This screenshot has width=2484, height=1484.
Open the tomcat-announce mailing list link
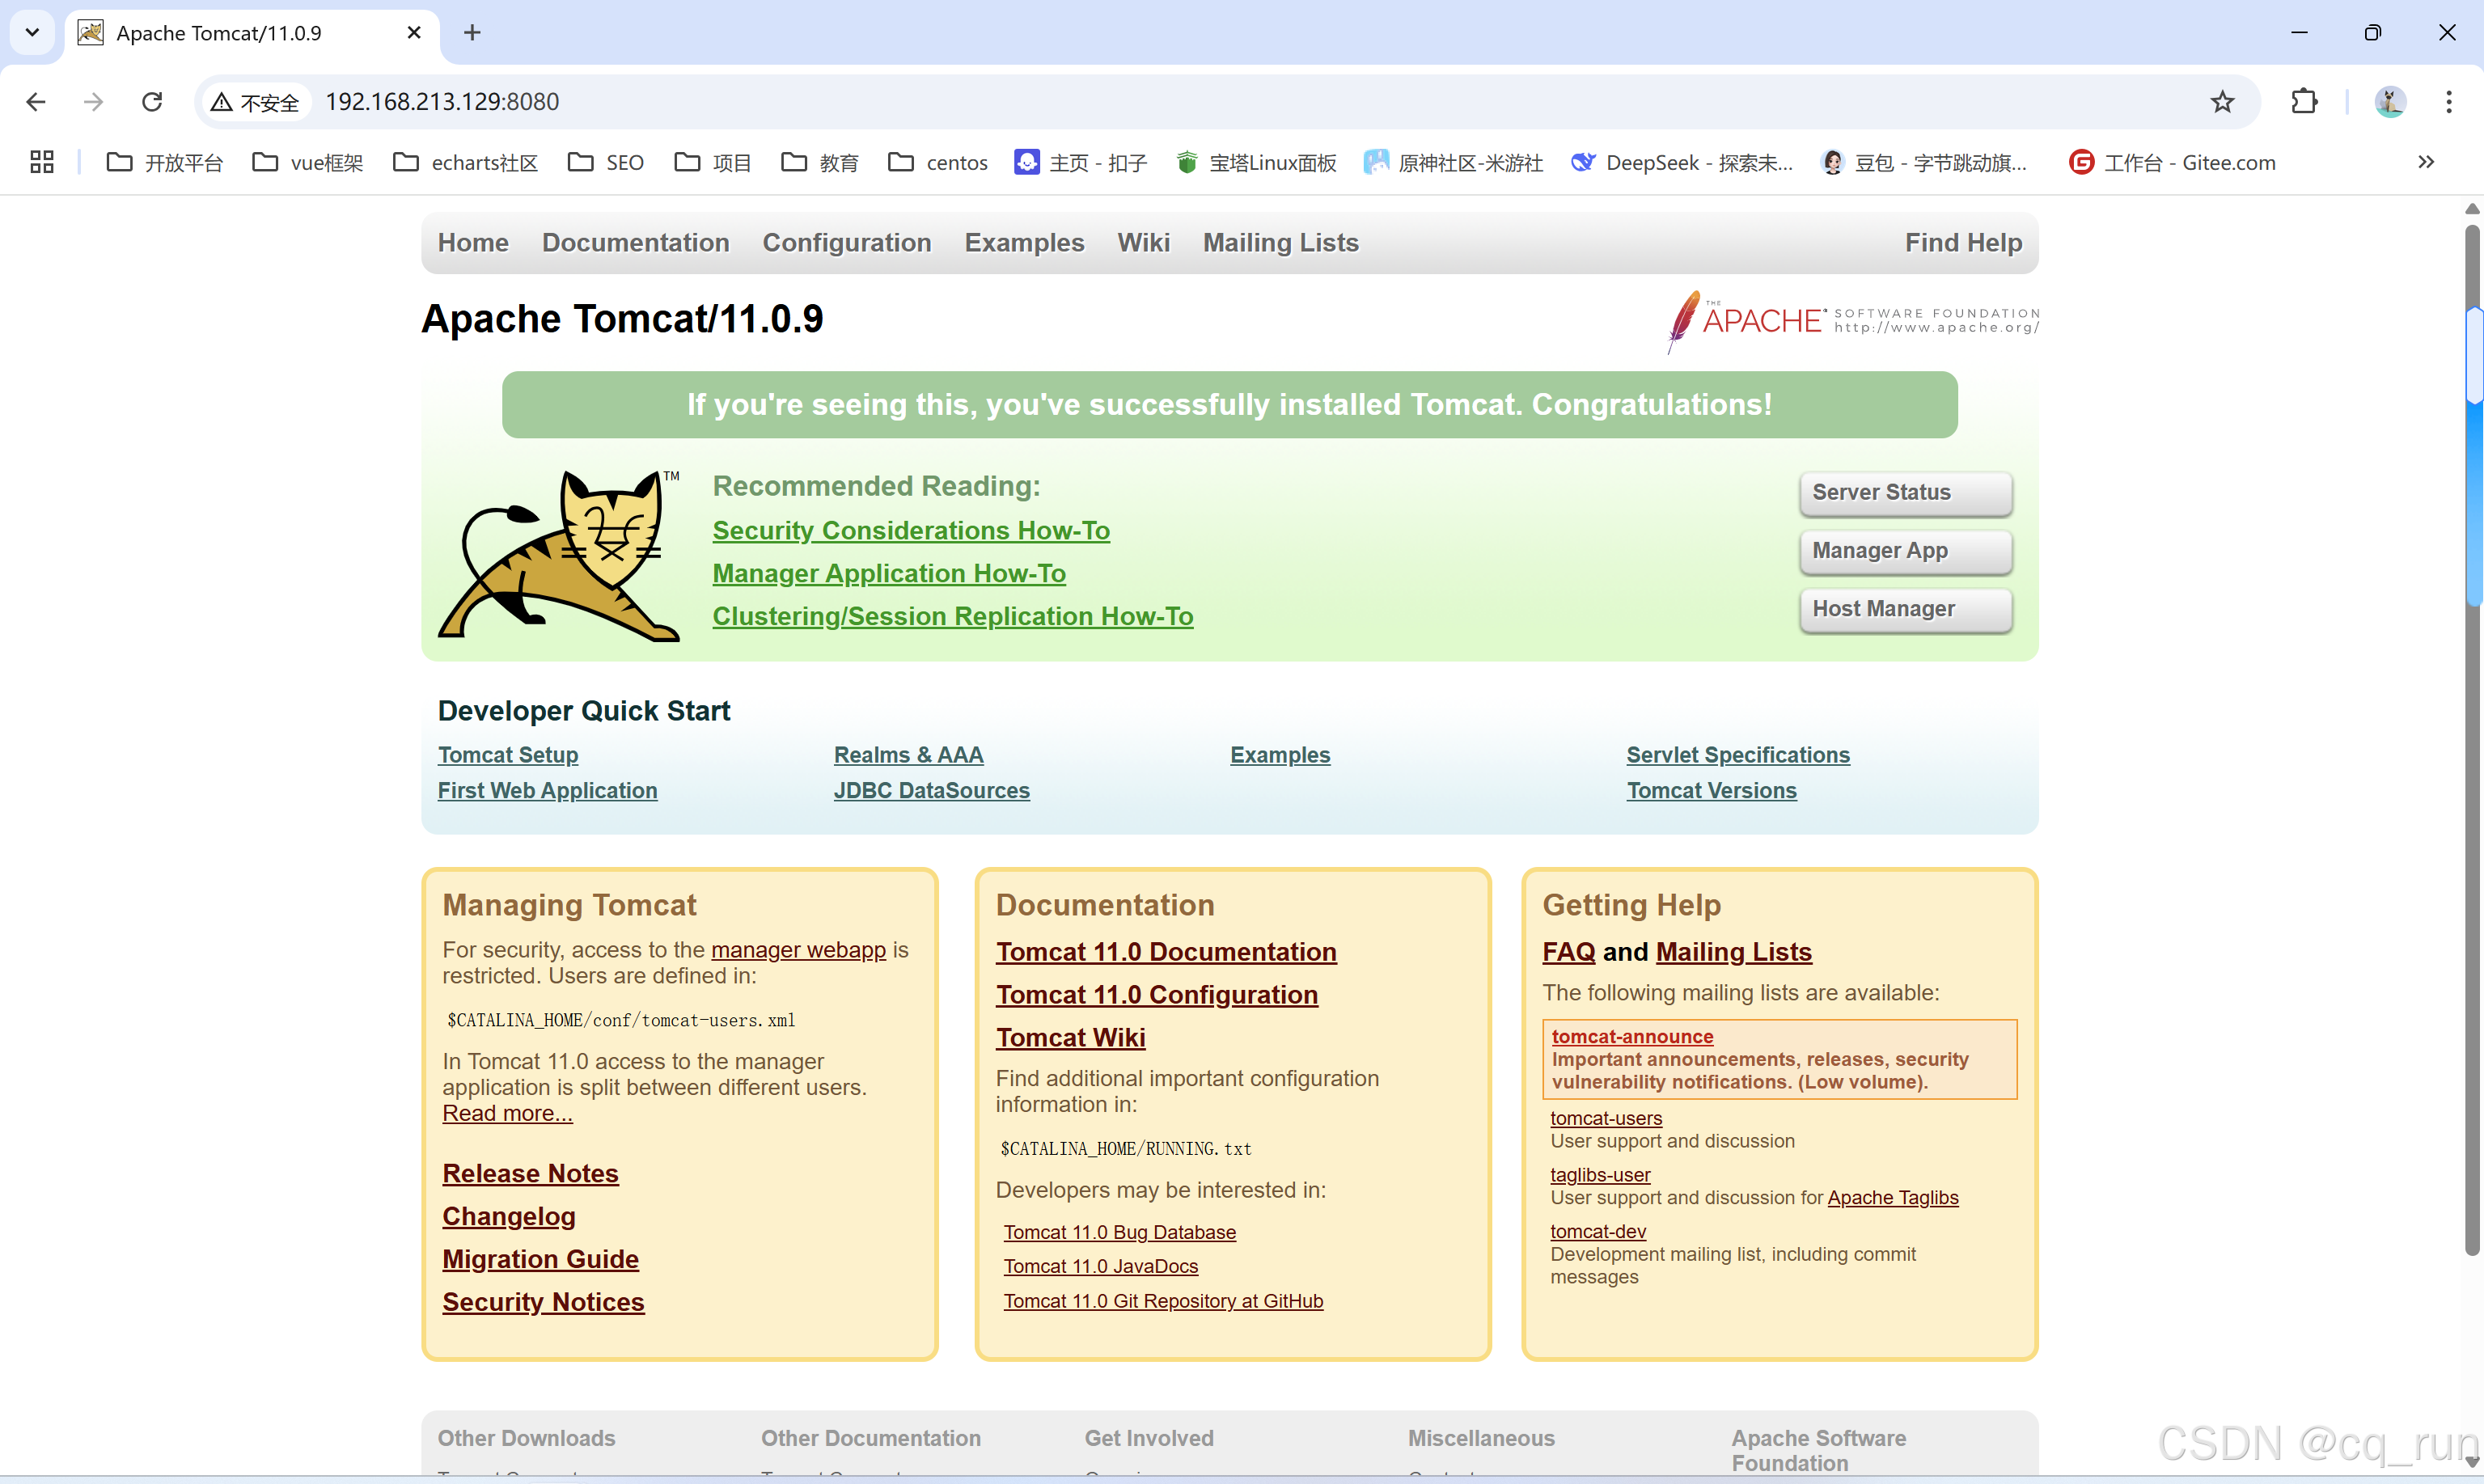tap(1632, 1037)
